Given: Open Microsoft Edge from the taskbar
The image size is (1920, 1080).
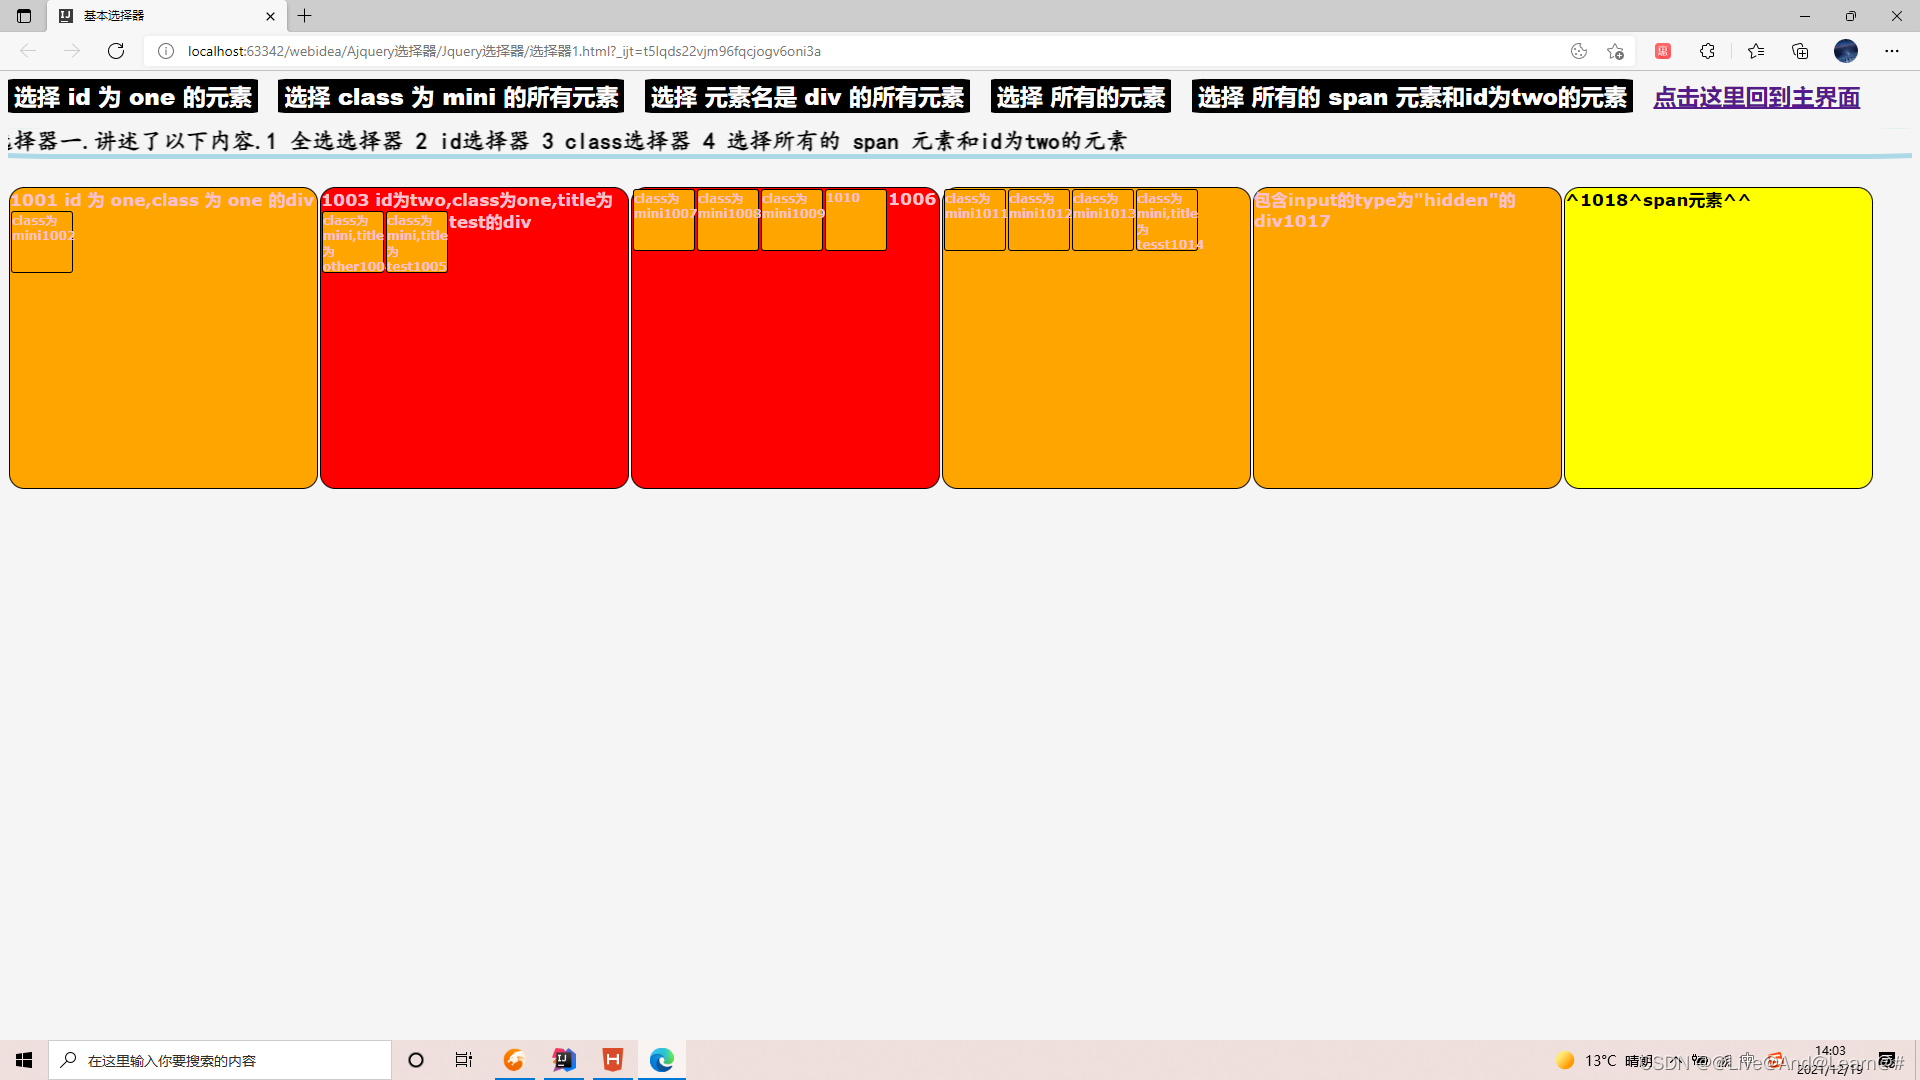Looking at the screenshot, I should [661, 1060].
